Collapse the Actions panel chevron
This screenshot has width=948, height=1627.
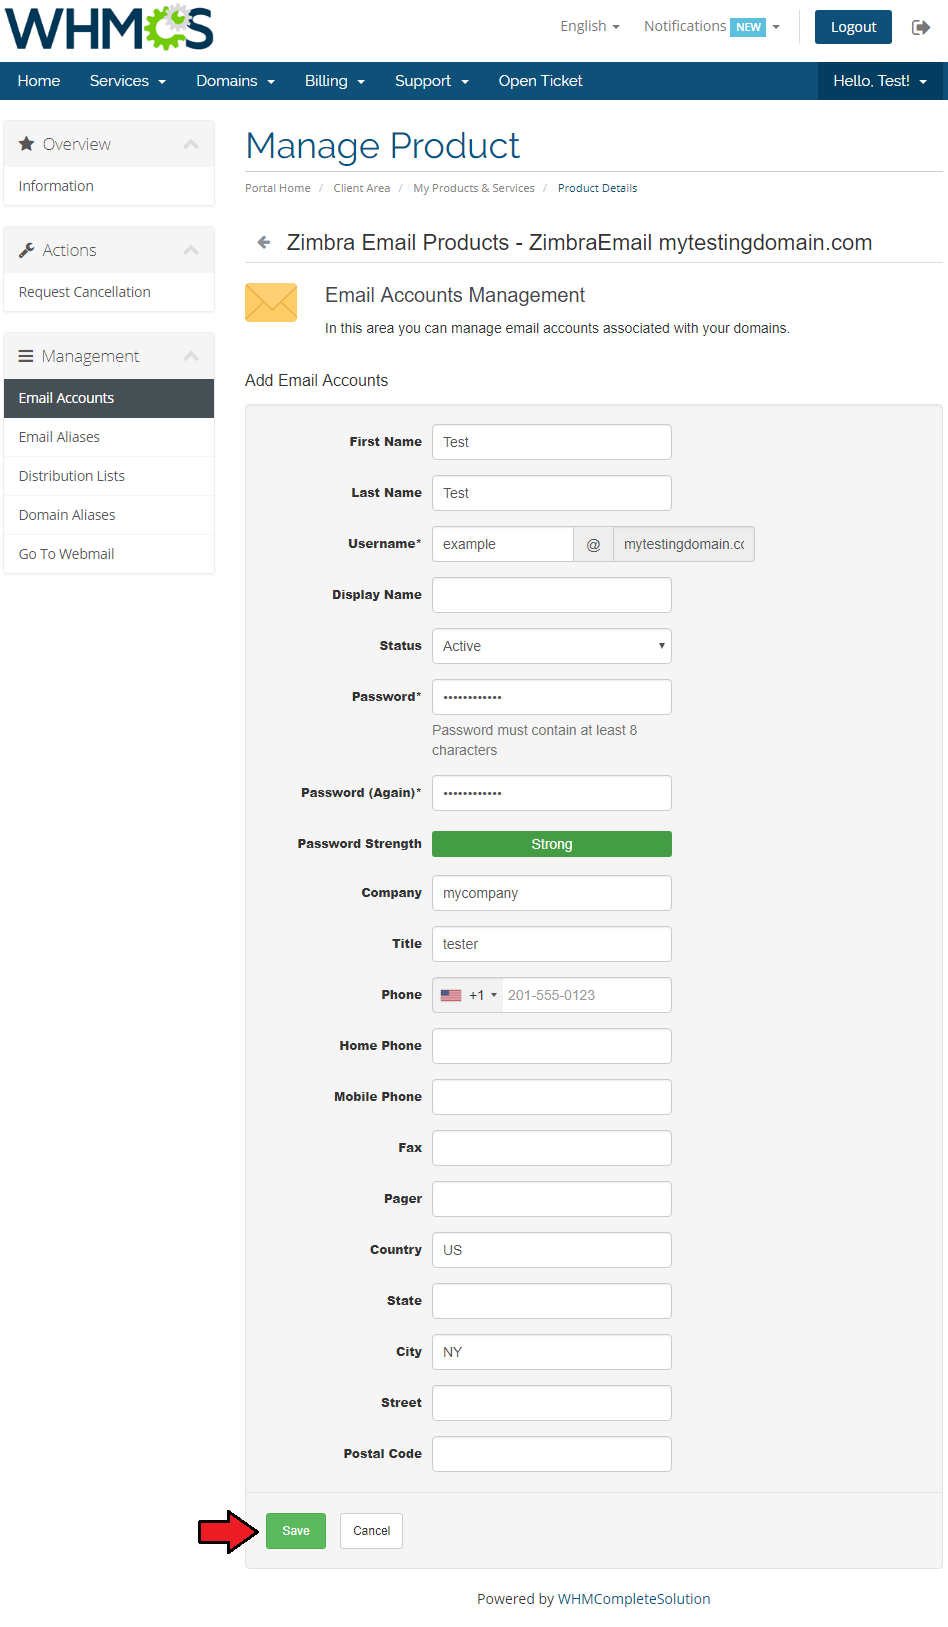pyautogui.click(x=191, y=250)
